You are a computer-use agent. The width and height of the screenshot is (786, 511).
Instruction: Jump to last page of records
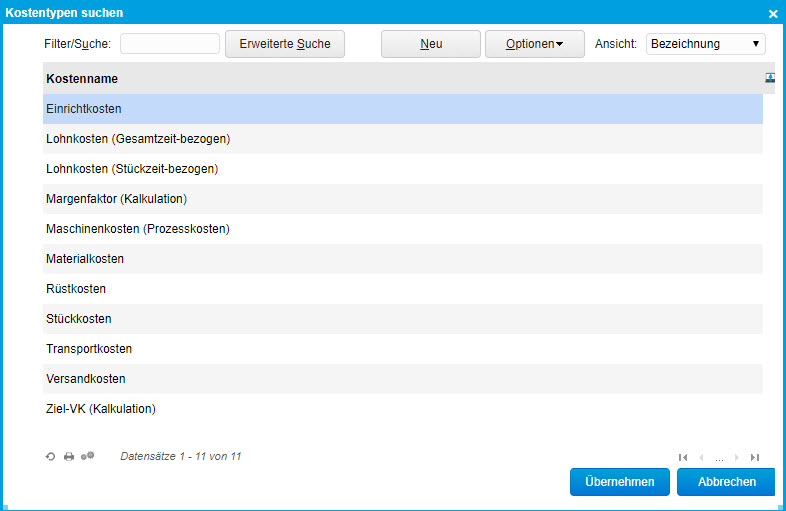tap(755, 457)
